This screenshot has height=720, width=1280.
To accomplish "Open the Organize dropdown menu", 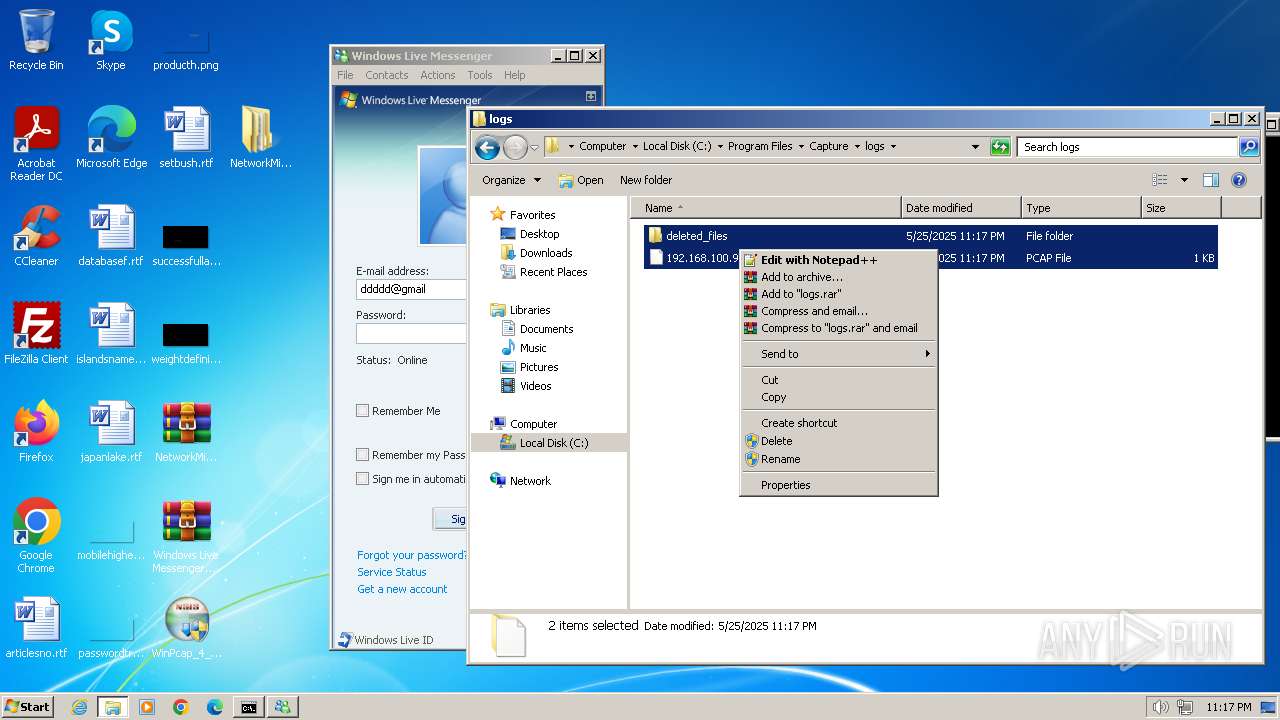I will tap(511, 180).
